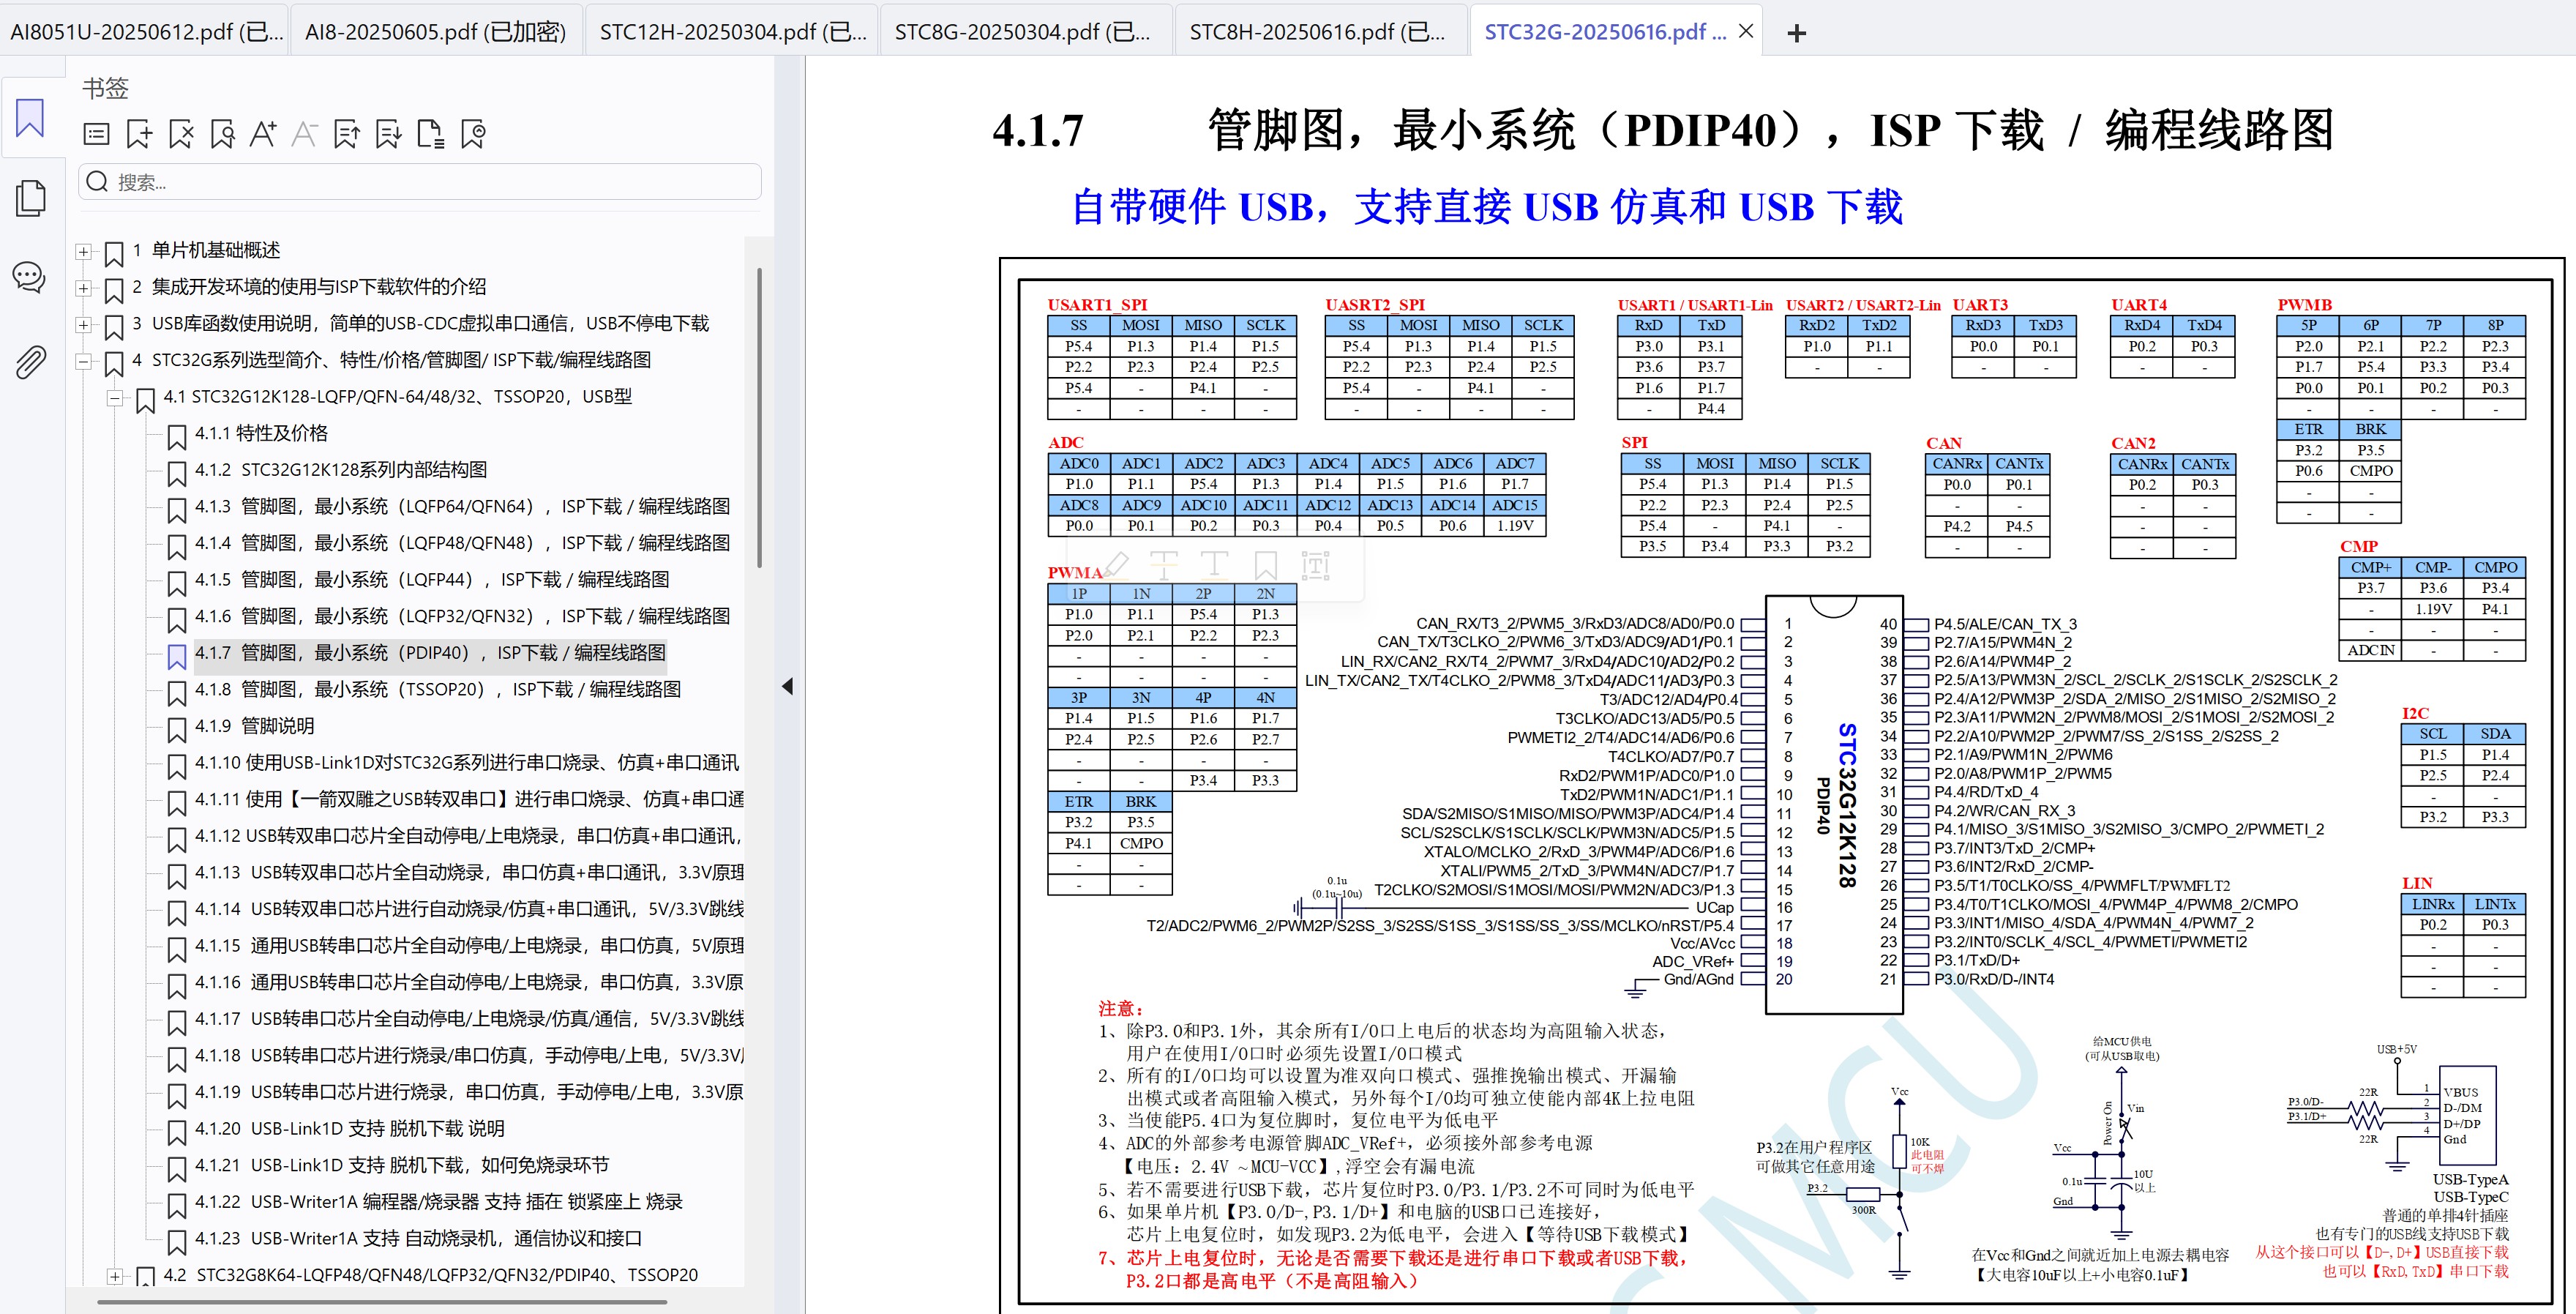Click chapter 3 USB库函数使用说明 bookmark text

point(421,324)
